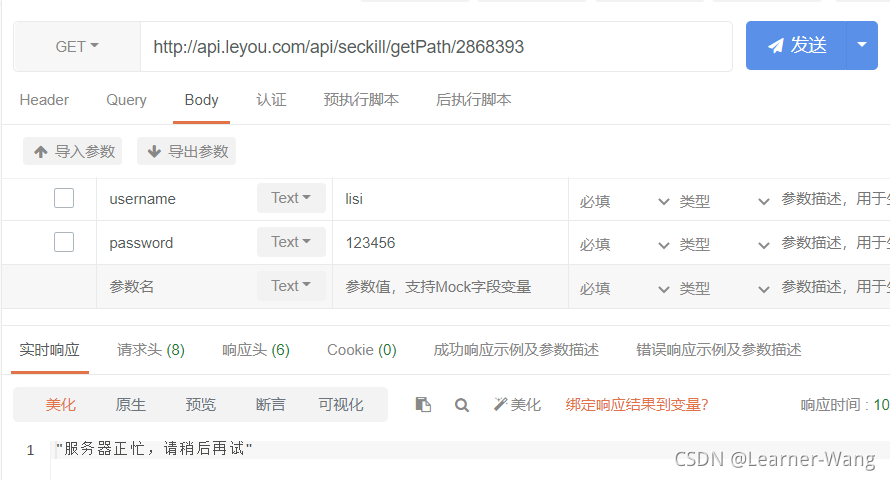Open the Text type dropdown for password
The image size is (890, 480).
click(x=291, y=242)
